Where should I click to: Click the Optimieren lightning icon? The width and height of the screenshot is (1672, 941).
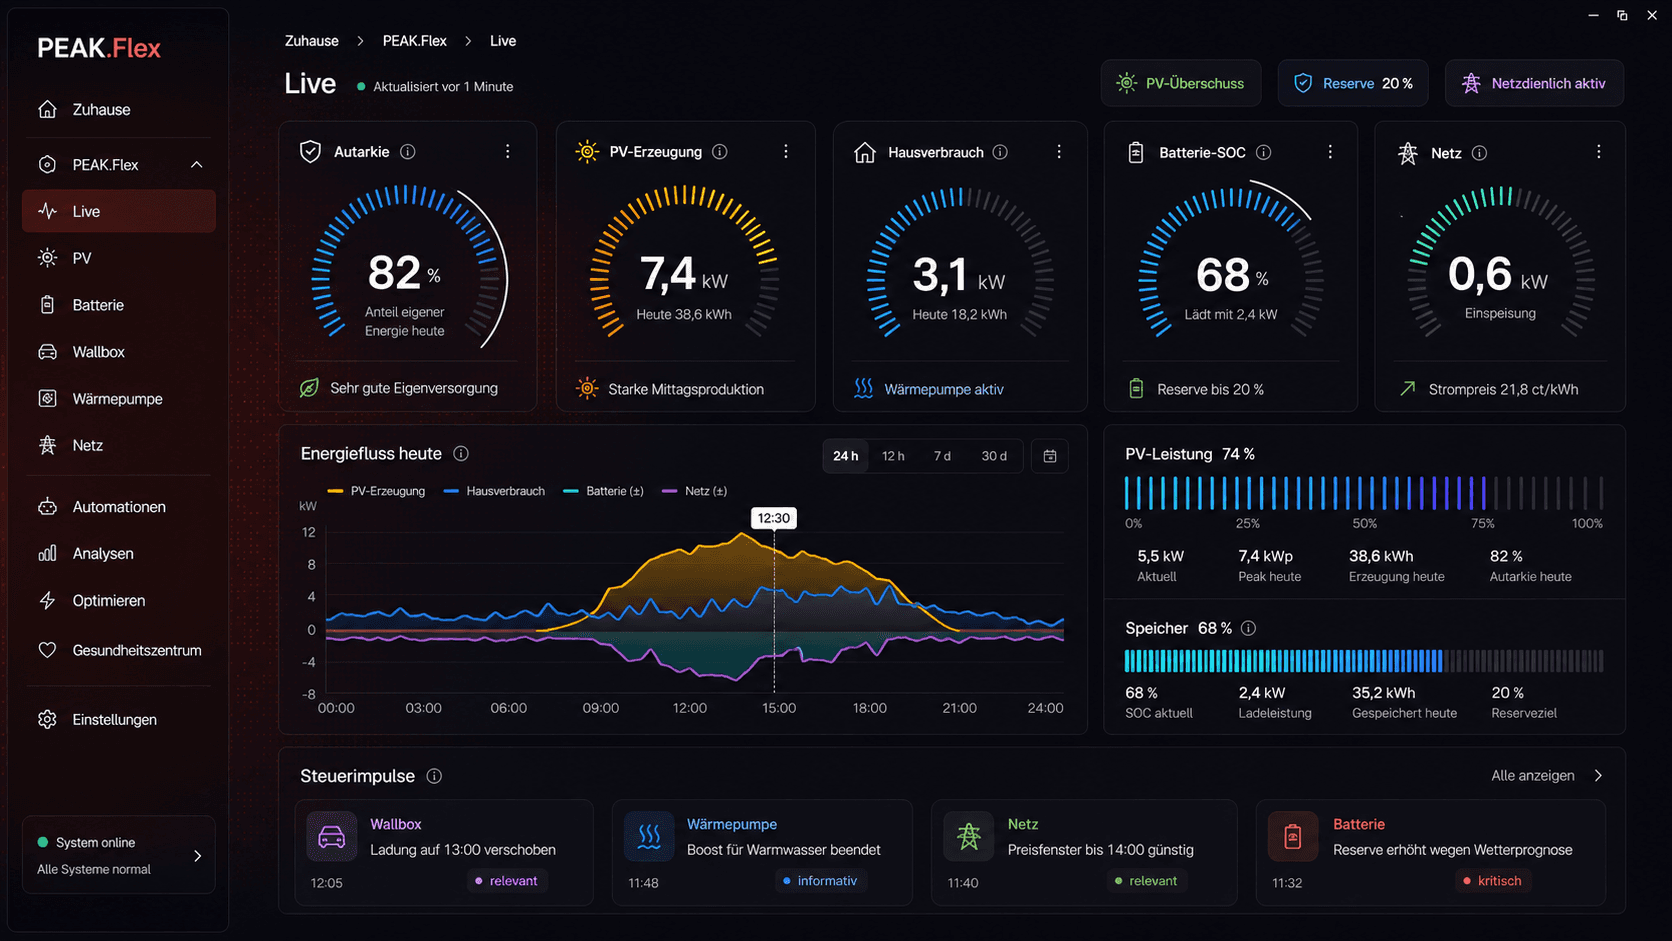[47, 601]
